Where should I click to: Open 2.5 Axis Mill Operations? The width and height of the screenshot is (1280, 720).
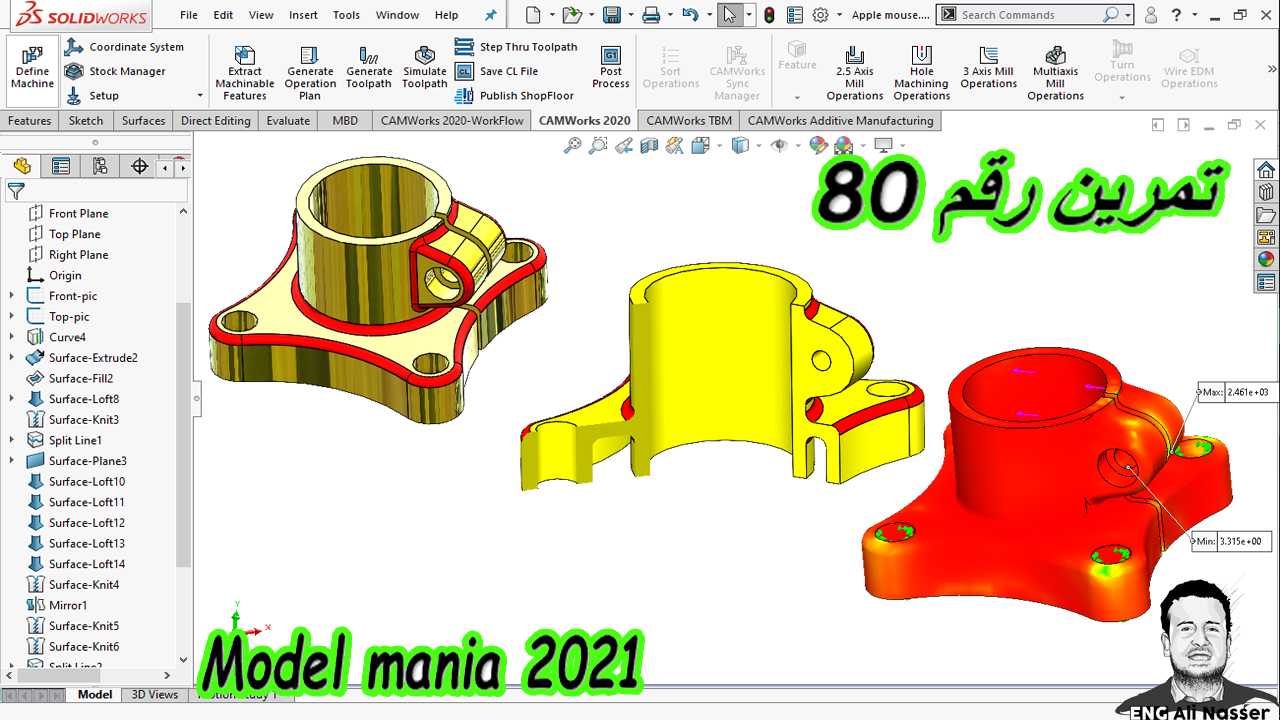(855, 72)
